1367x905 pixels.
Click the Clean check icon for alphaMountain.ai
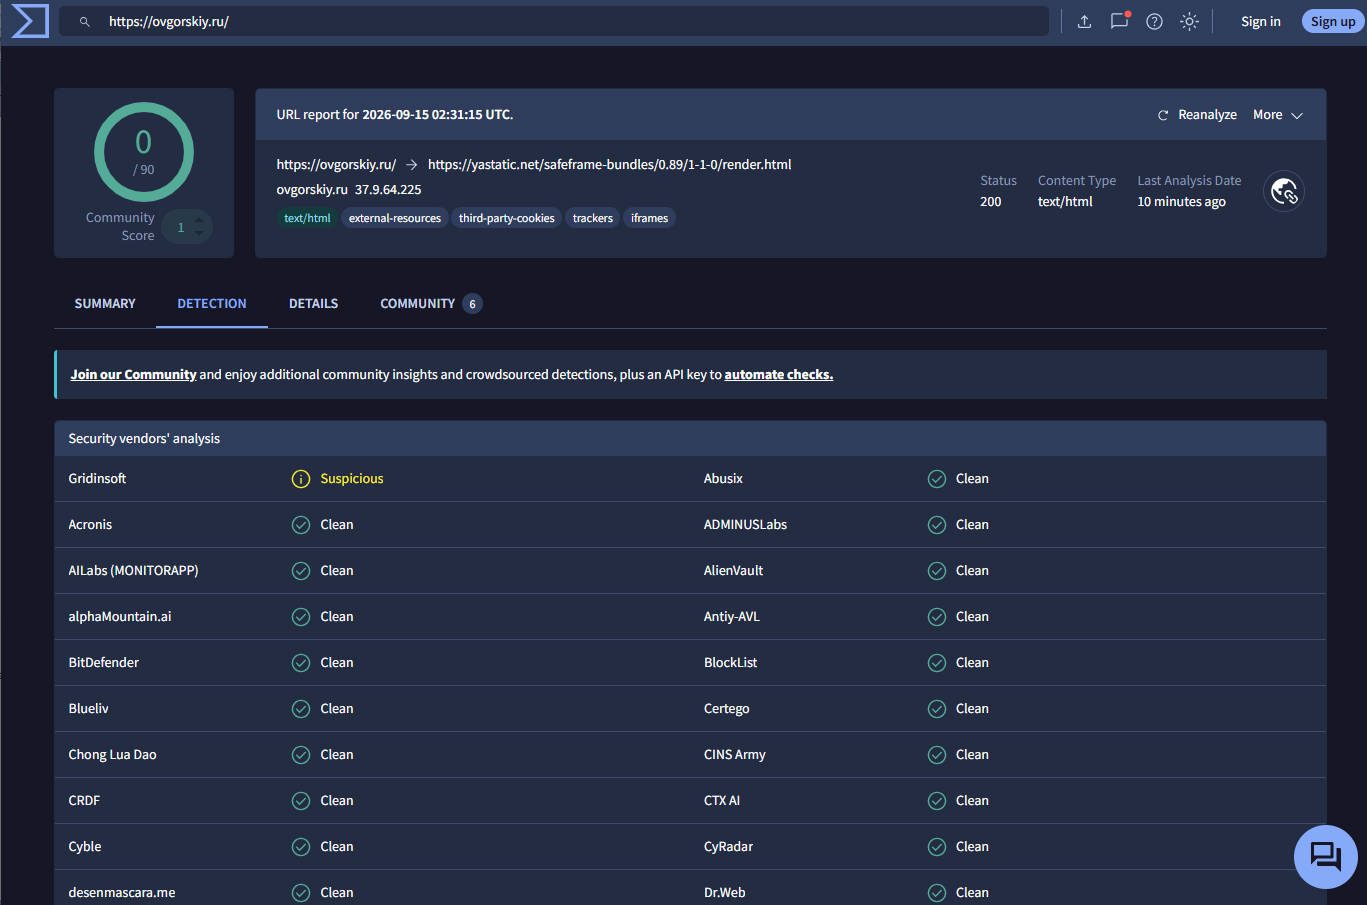click(301, 617)
